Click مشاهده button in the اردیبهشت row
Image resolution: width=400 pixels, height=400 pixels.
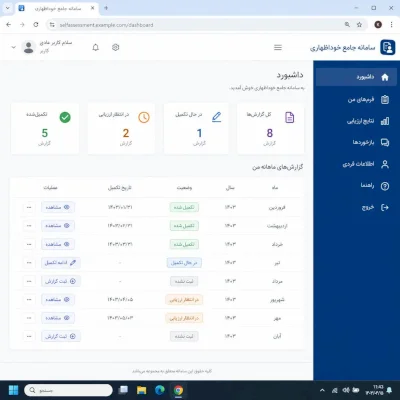click(x=58, y=226)
